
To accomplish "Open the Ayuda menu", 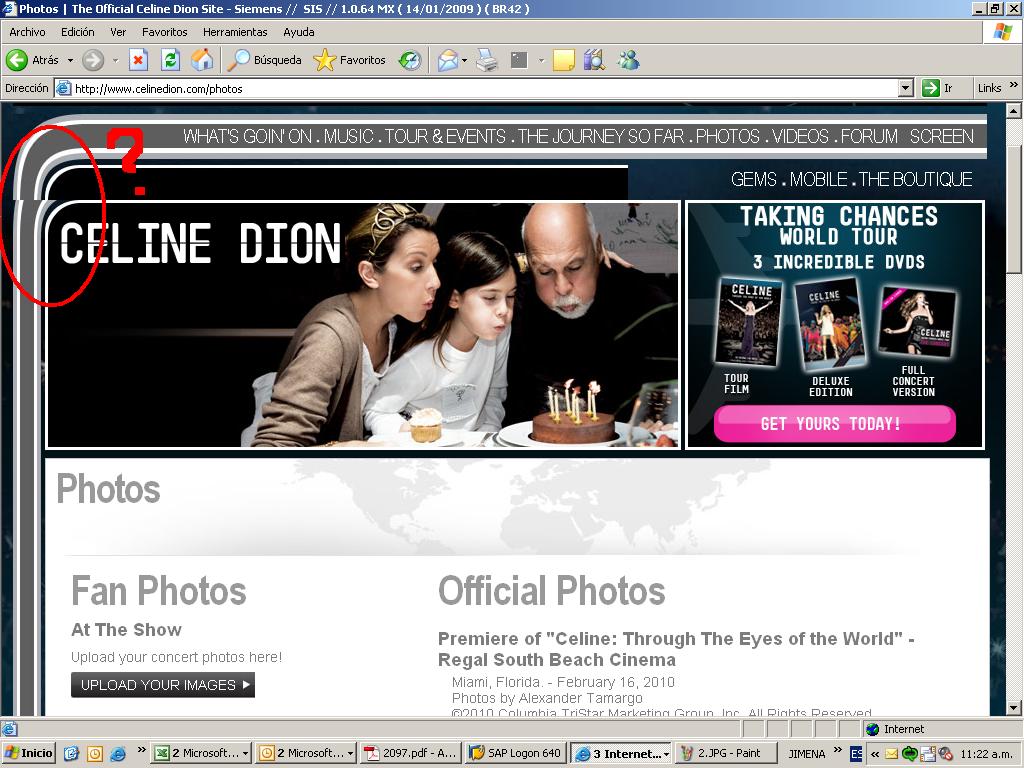I will (298, 31).
